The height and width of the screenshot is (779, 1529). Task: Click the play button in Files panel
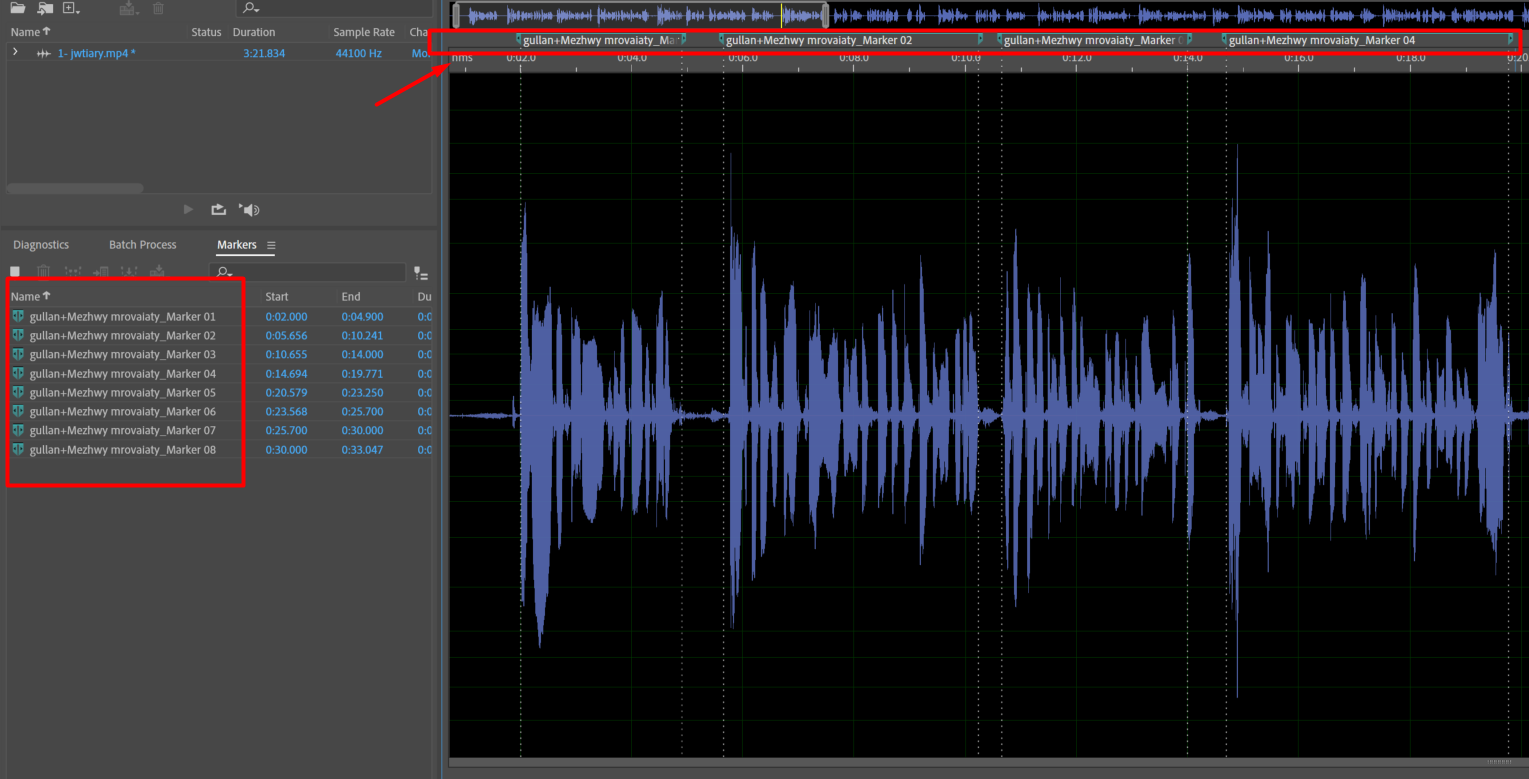(x=188, y=210)
